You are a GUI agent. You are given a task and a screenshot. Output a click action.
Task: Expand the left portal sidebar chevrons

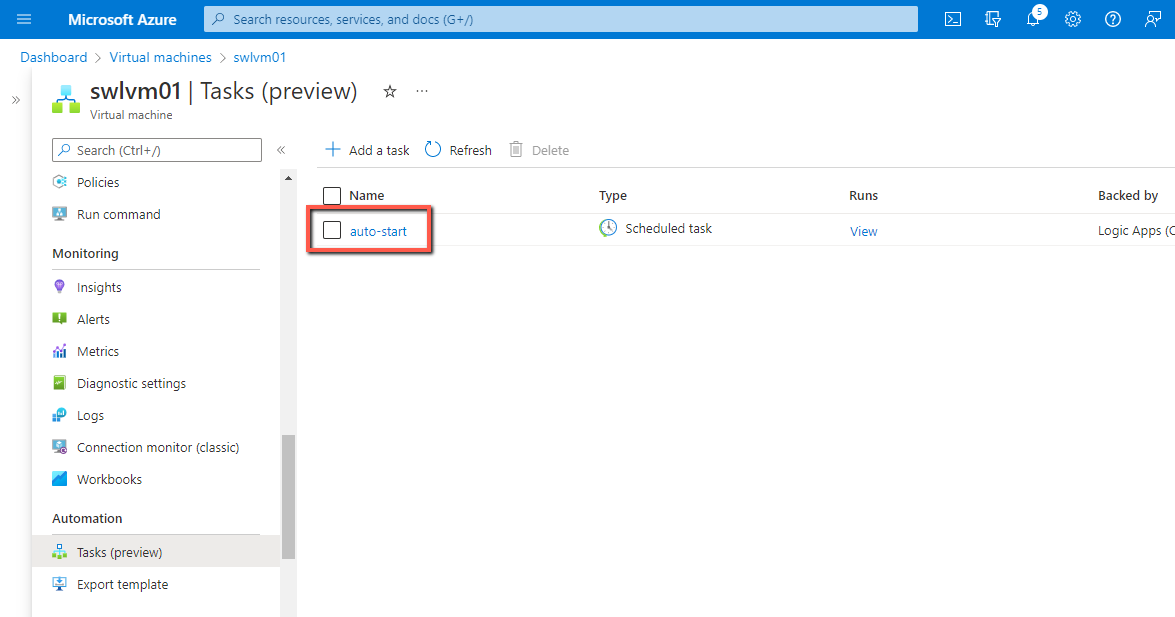click(x=16, y=100)
